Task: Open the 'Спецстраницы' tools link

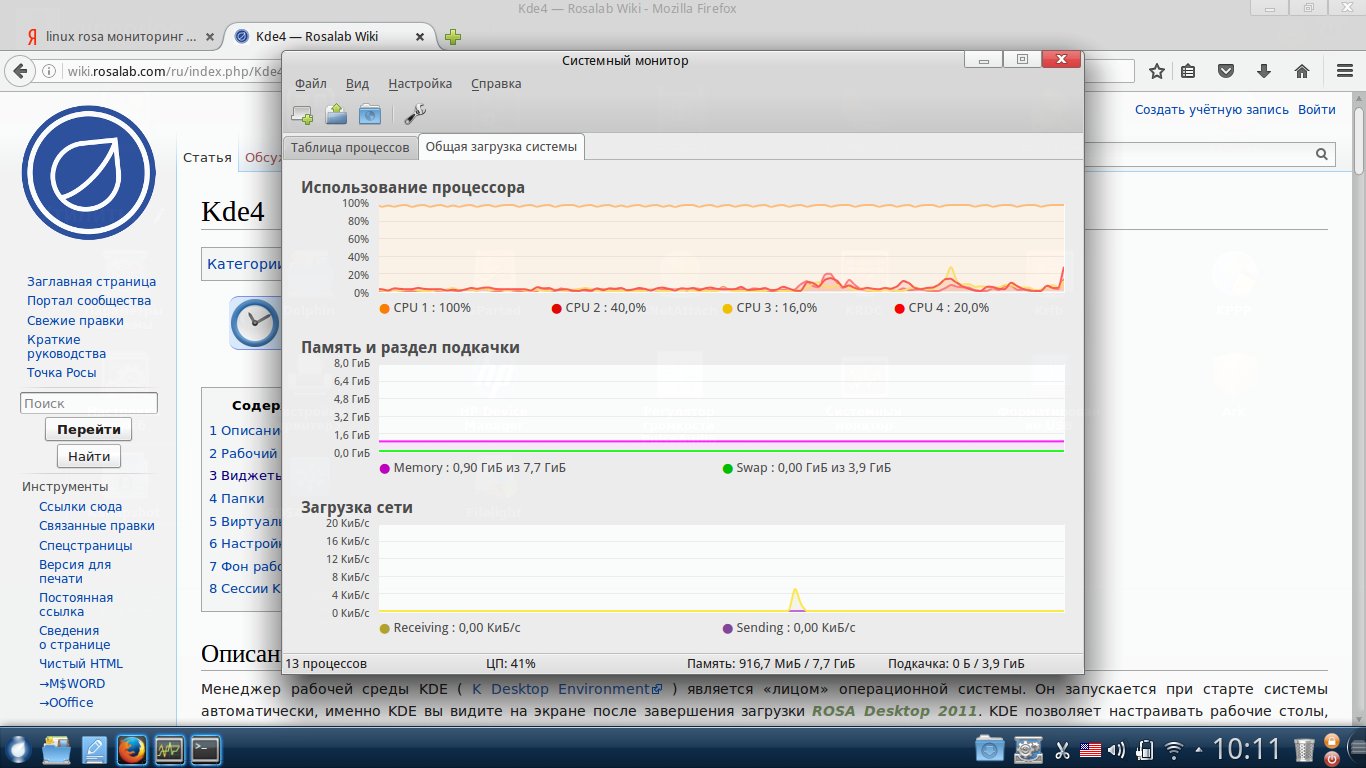Action: click(86, 546)
